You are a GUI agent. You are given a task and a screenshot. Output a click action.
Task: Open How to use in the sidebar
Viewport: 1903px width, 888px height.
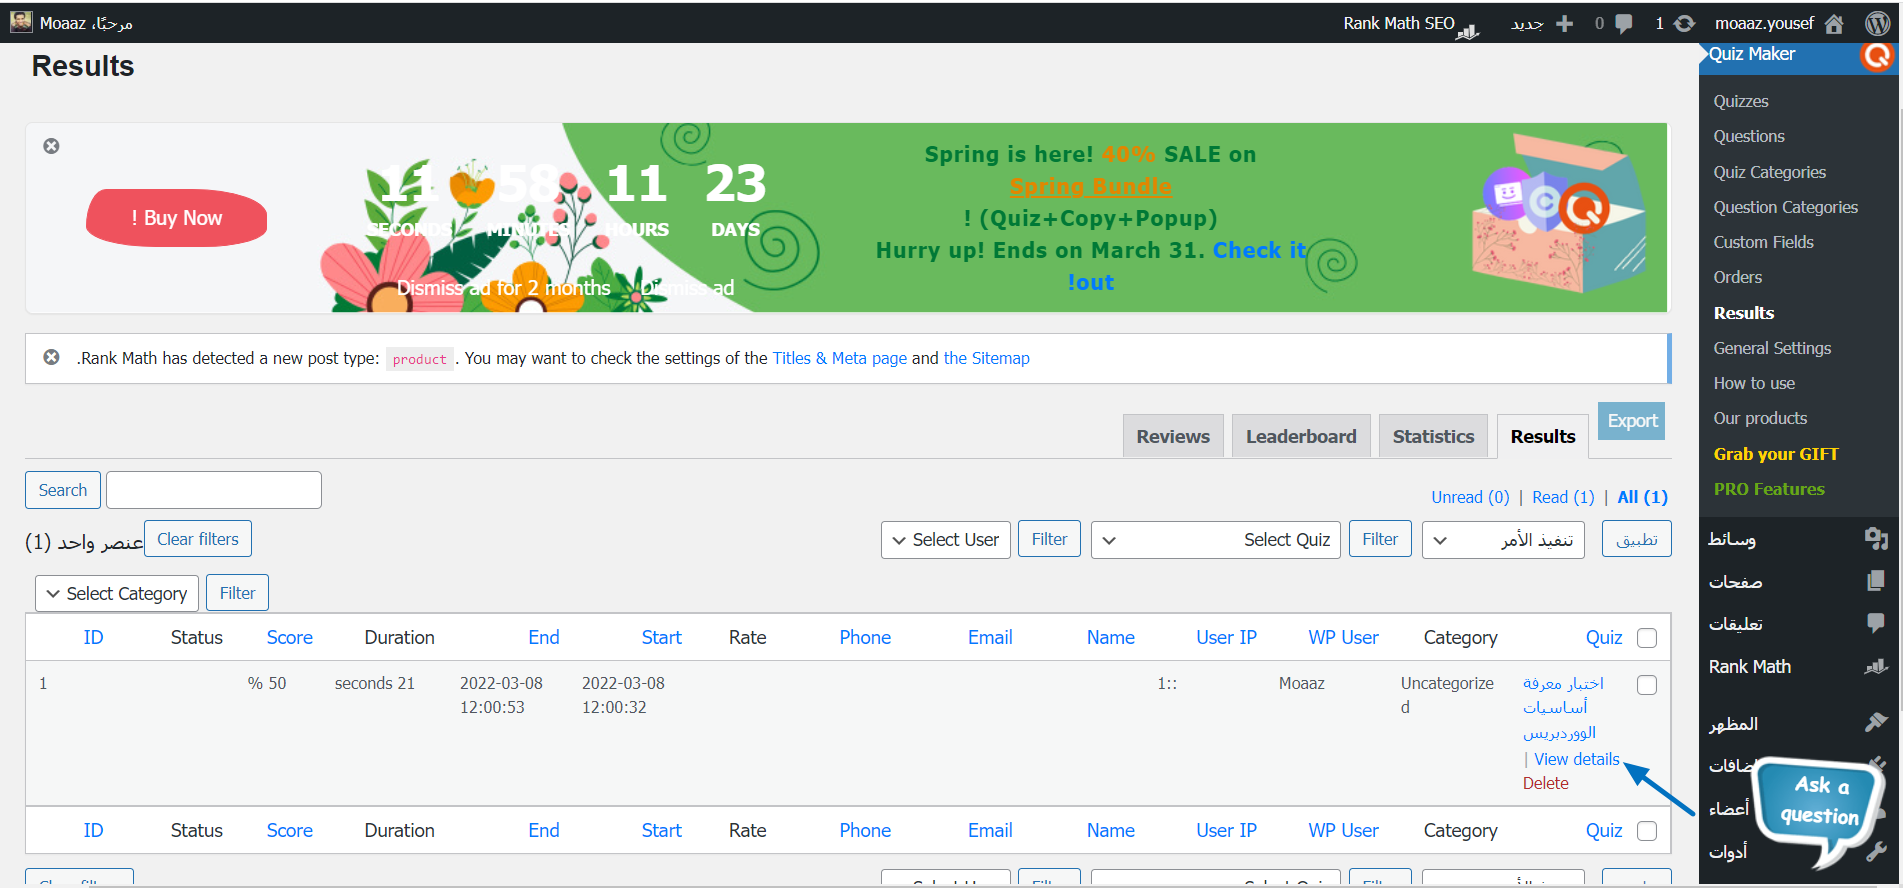(1754, 383)
